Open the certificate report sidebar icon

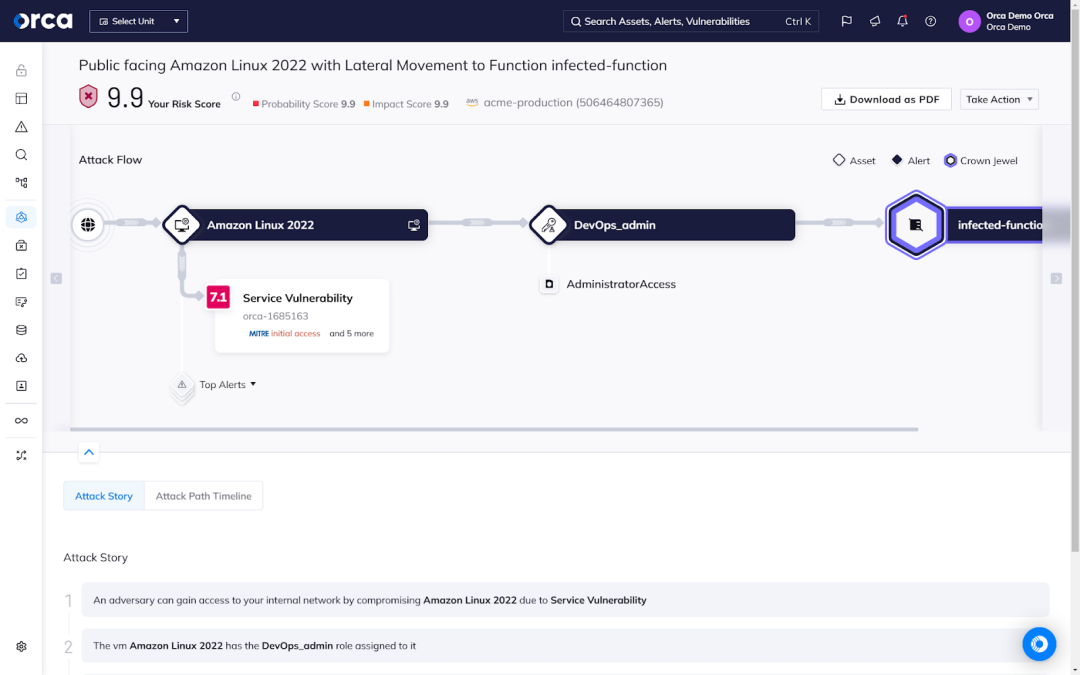[21, 302]
